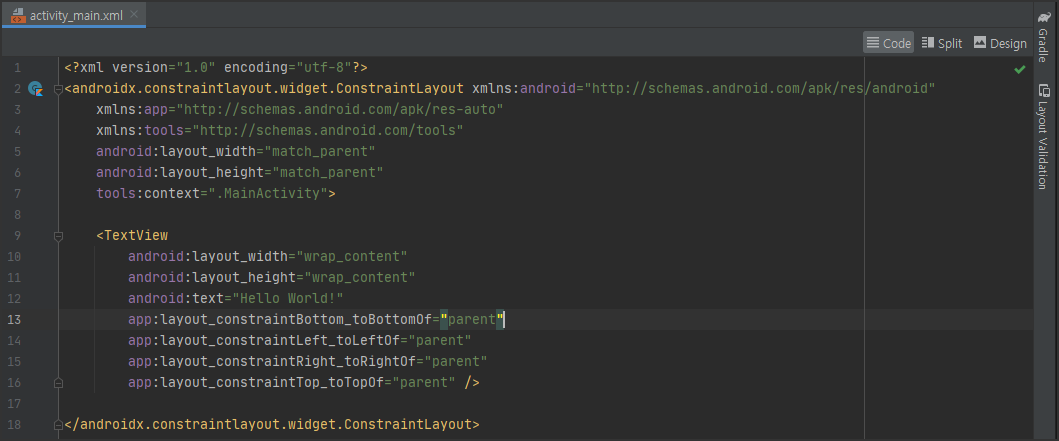Image resolution: width=1059 pixels, height=441 pixels.
Task: Close the activity_main.xml tab
Action: pos(134,14)
